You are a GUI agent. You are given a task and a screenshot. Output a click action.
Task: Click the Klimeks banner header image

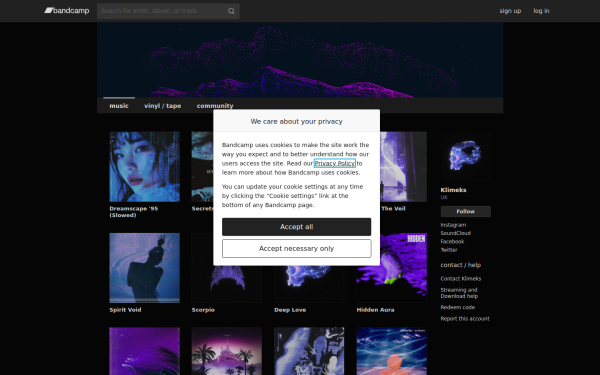pyautogui.click(x=300, y=60)
